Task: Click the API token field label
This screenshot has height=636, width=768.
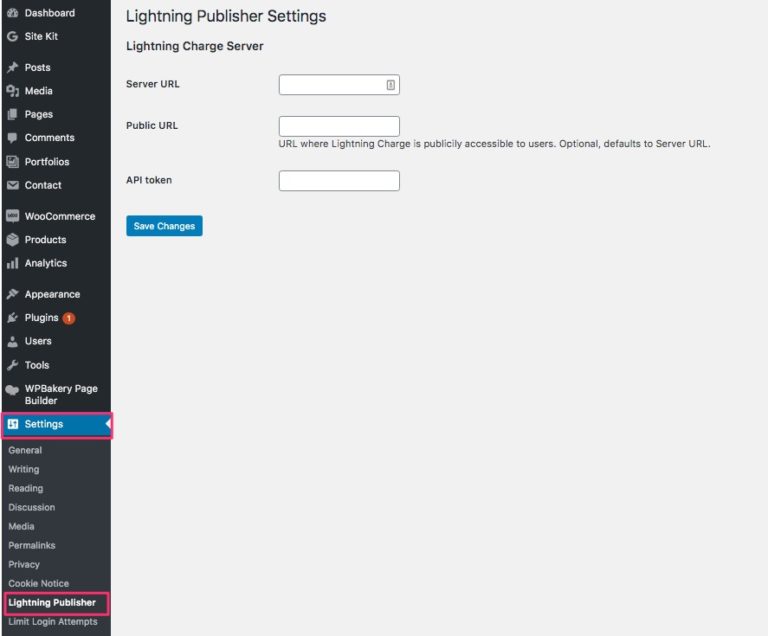Action: 149,180
